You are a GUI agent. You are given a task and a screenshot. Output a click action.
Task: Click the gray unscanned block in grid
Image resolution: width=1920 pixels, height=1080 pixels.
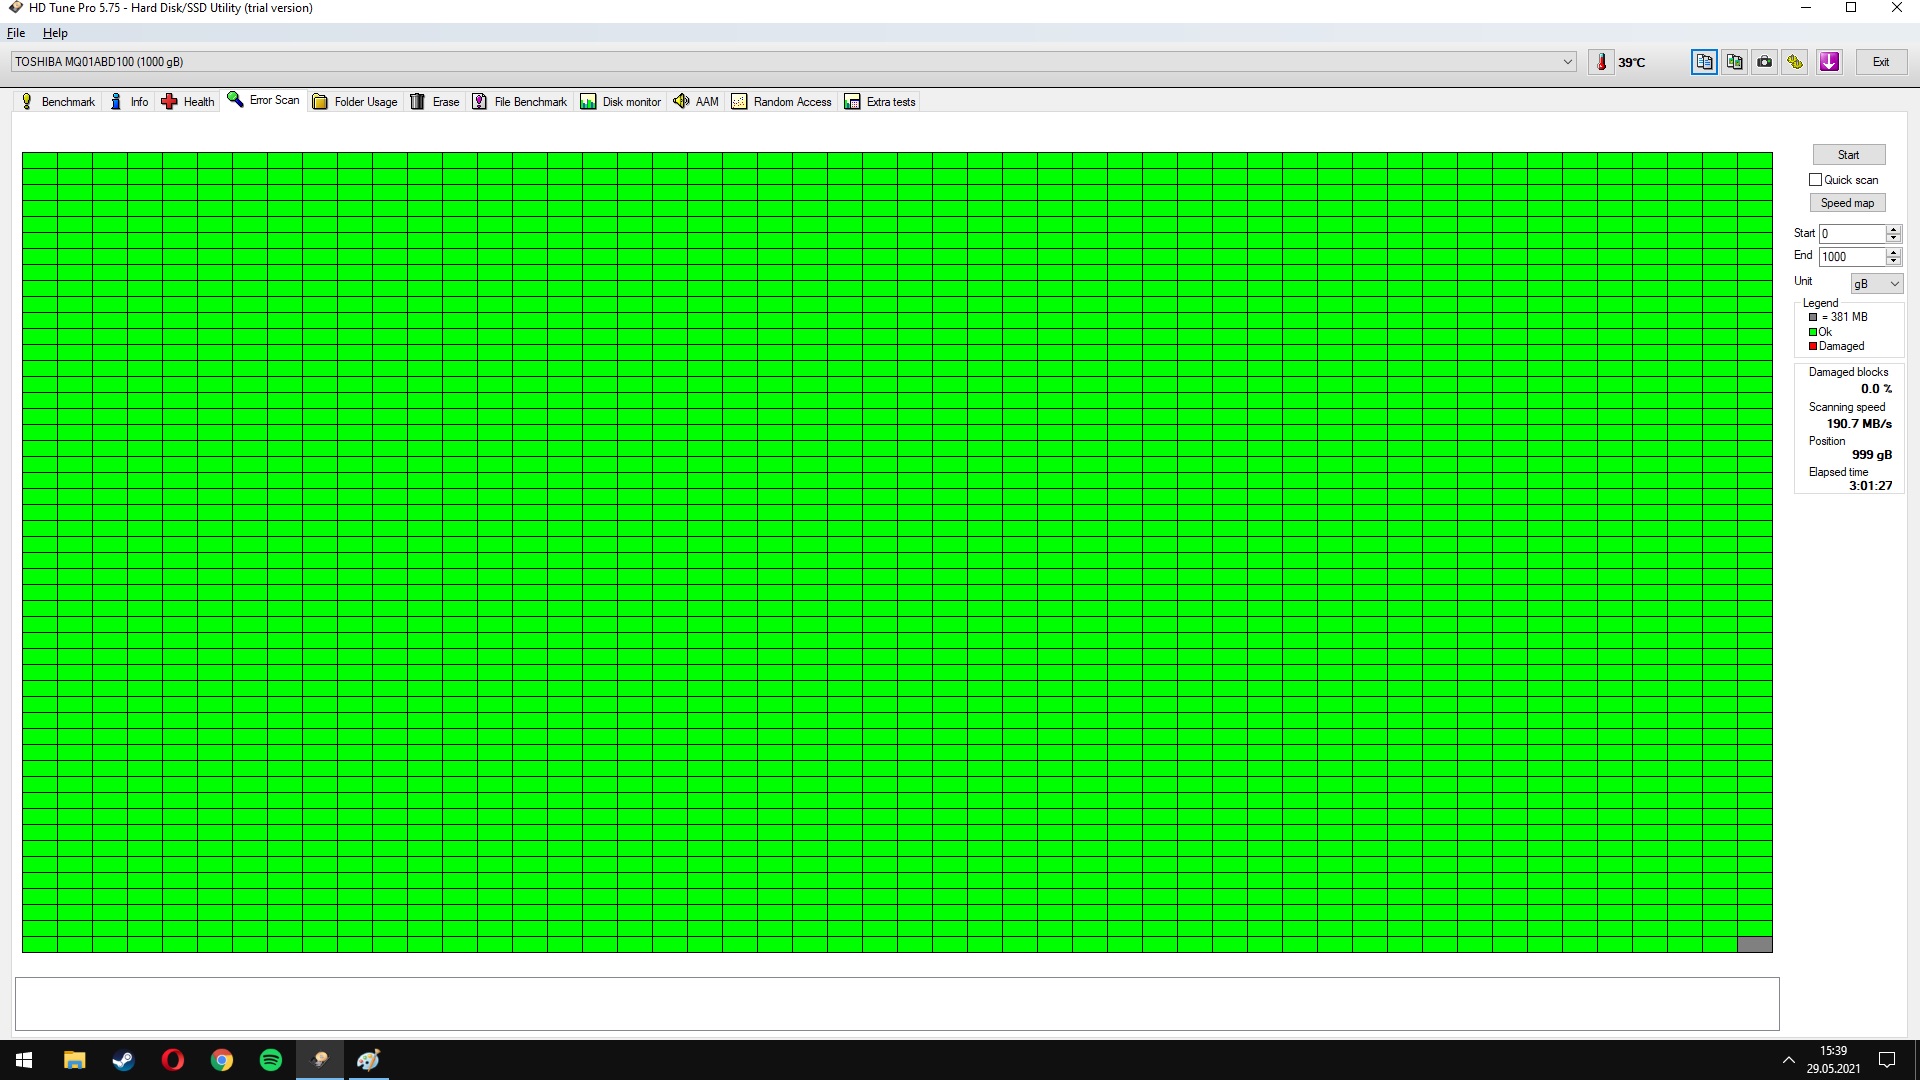click(x=1755, y=945)
